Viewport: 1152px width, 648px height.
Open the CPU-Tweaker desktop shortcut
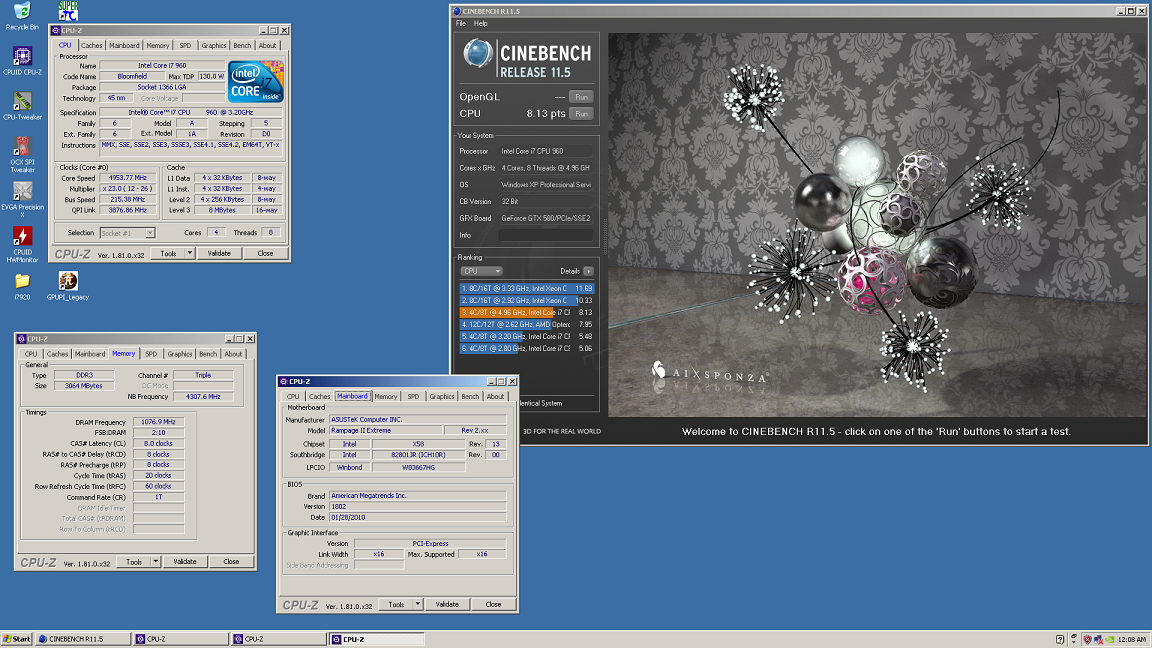click(x=22, y=106)
